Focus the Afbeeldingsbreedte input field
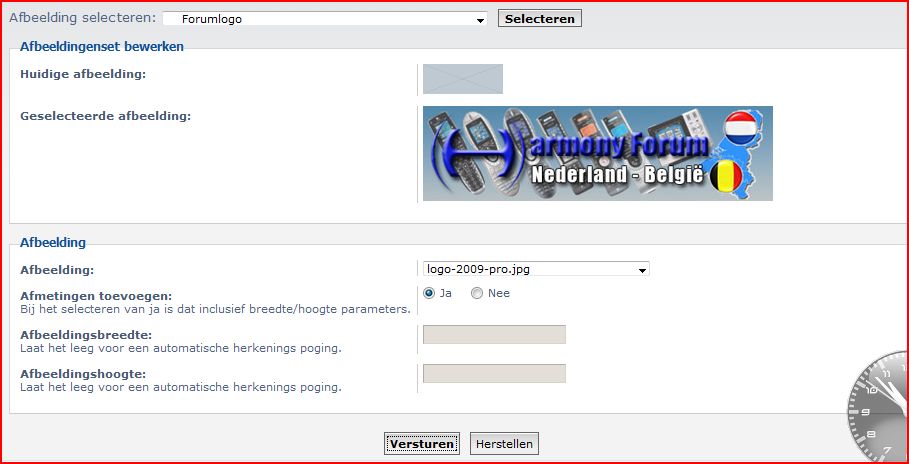 click(494, 334)
